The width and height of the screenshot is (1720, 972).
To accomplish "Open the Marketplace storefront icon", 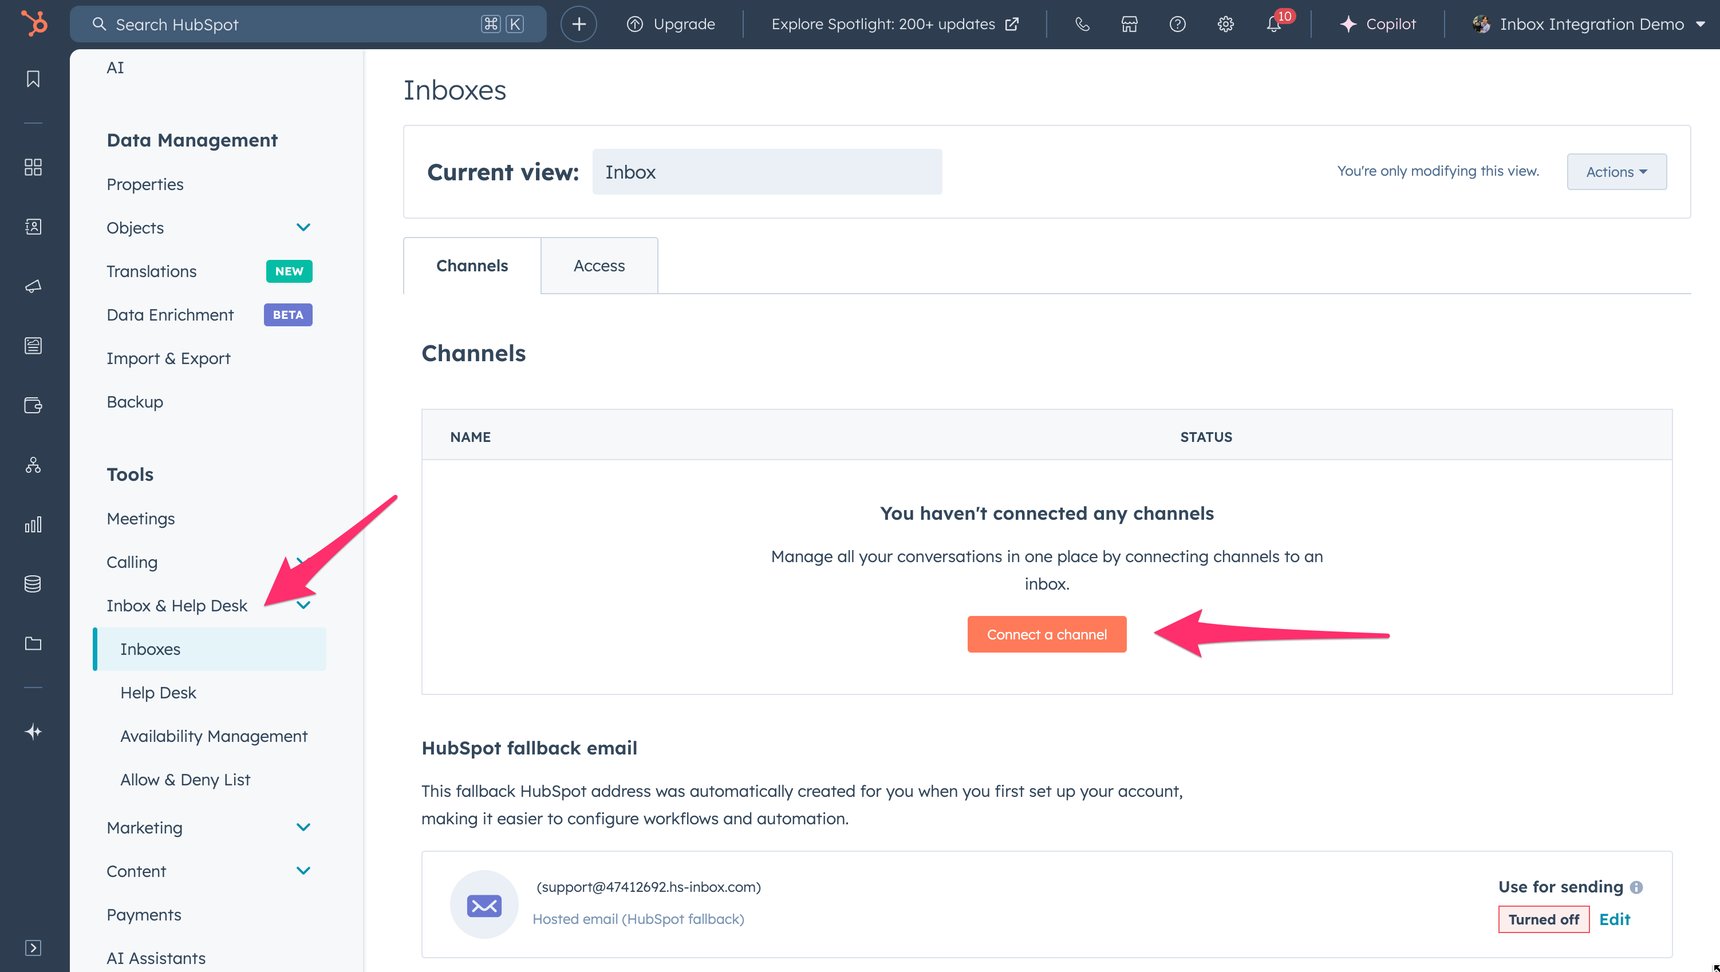I will pos(1129,23).
